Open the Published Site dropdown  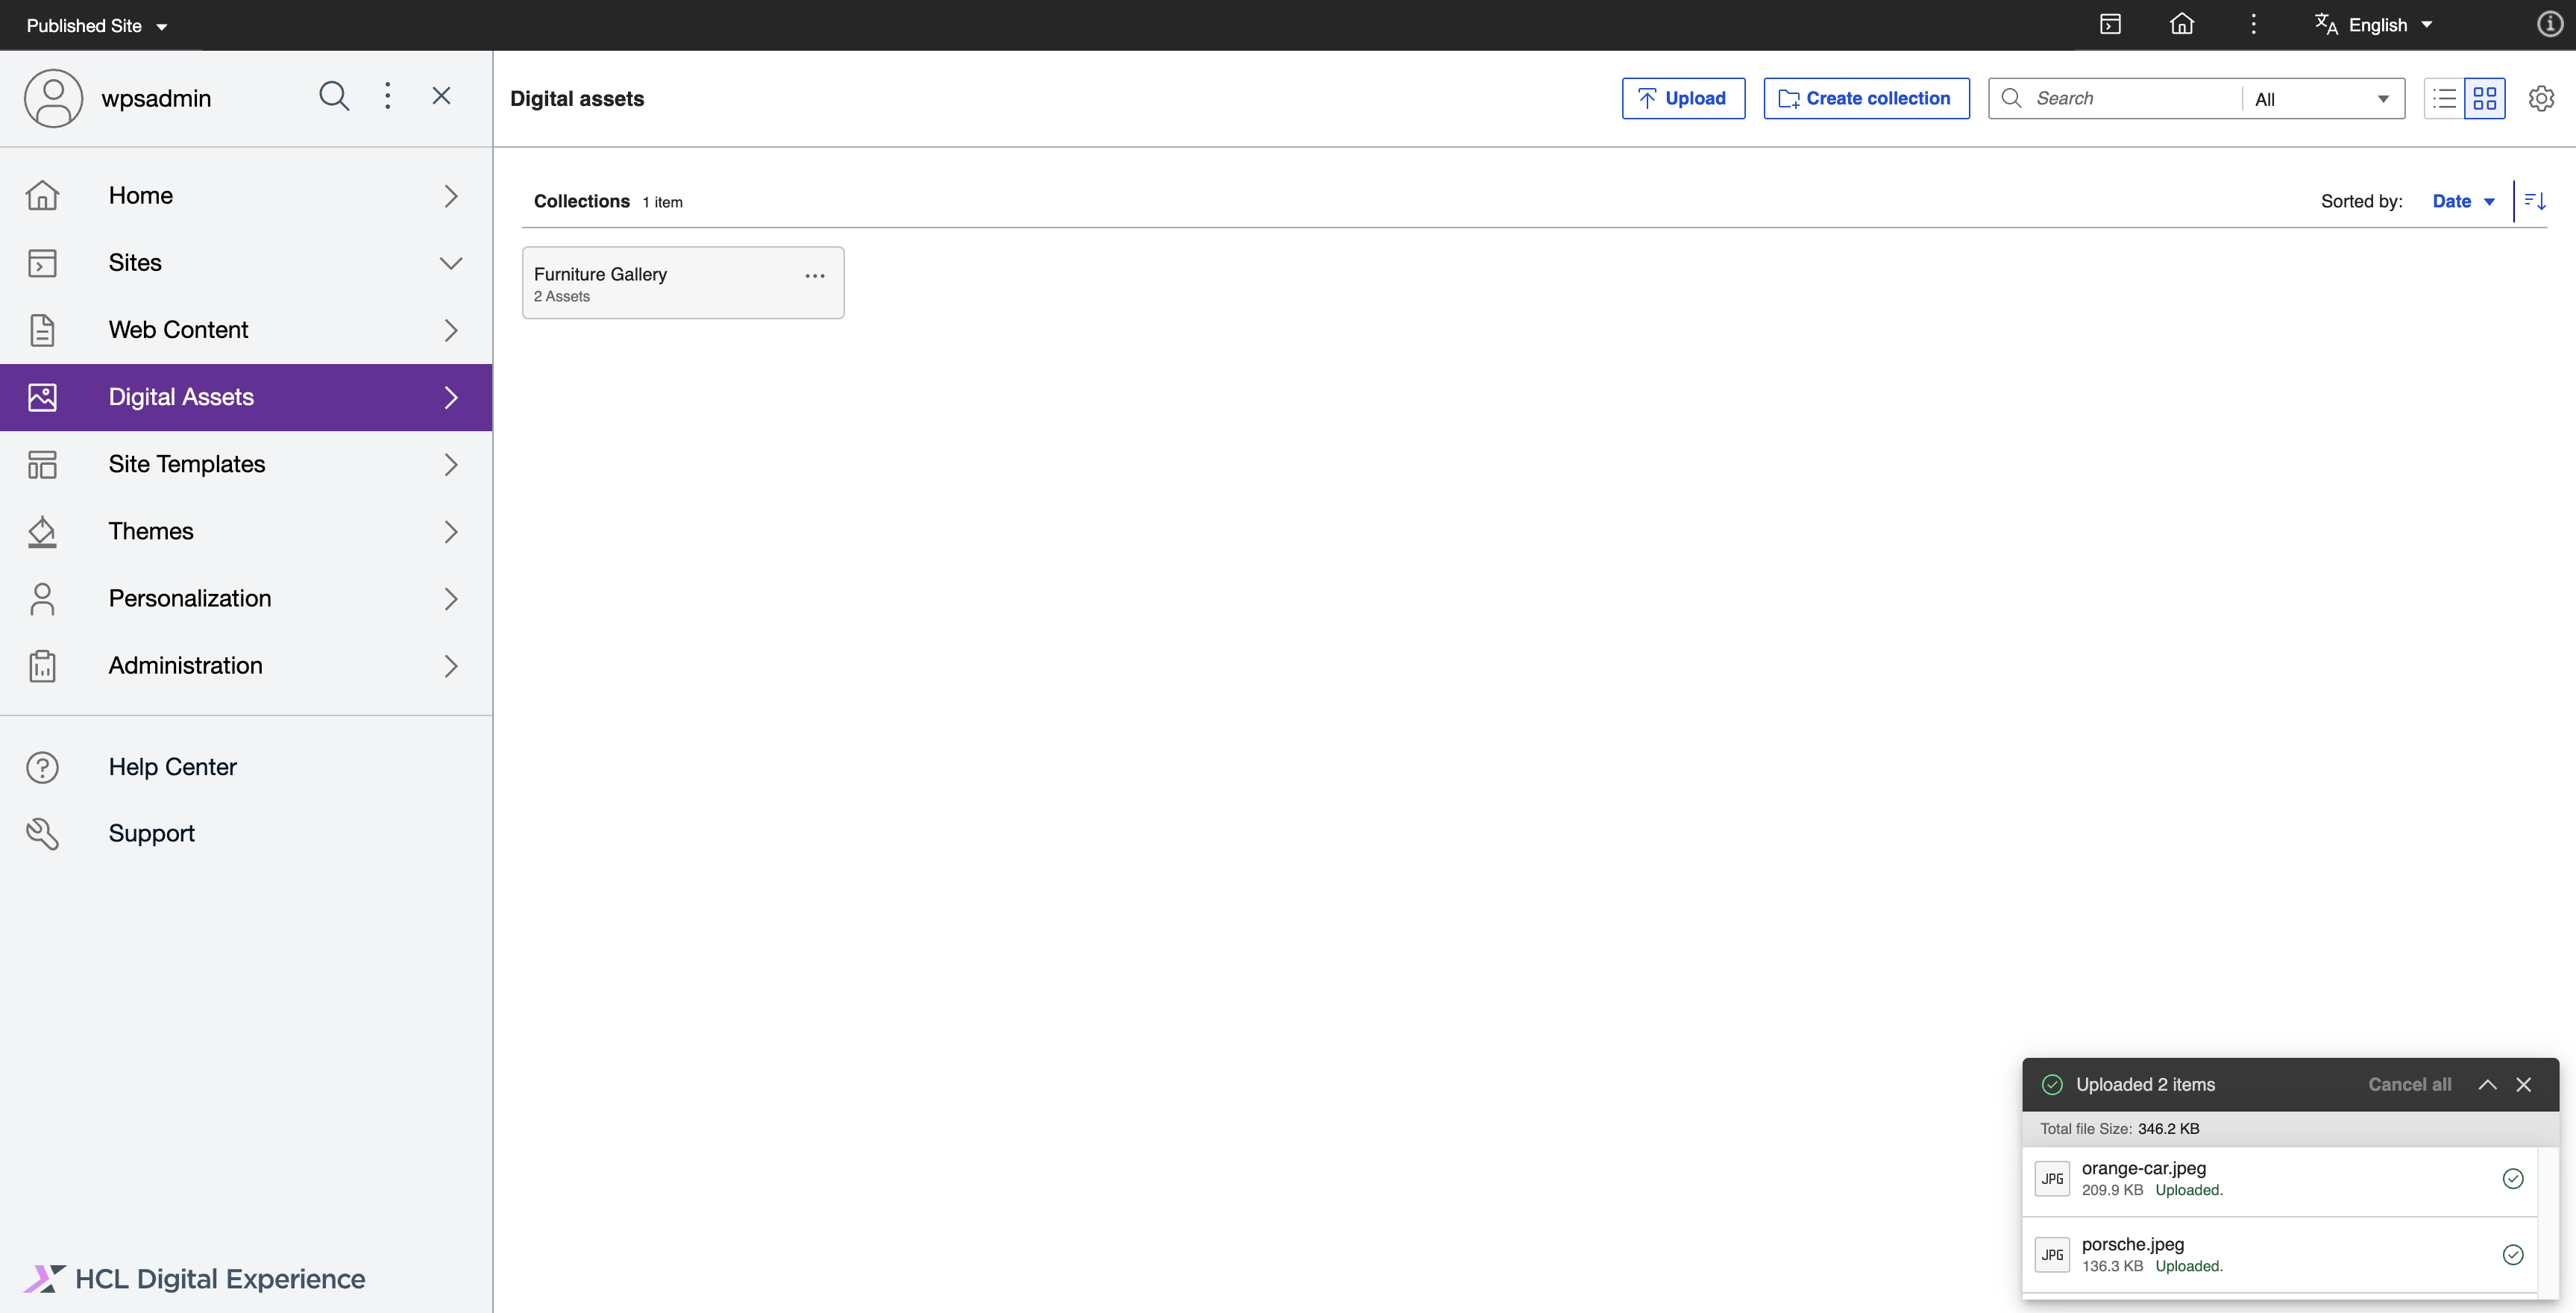[95, 25]
